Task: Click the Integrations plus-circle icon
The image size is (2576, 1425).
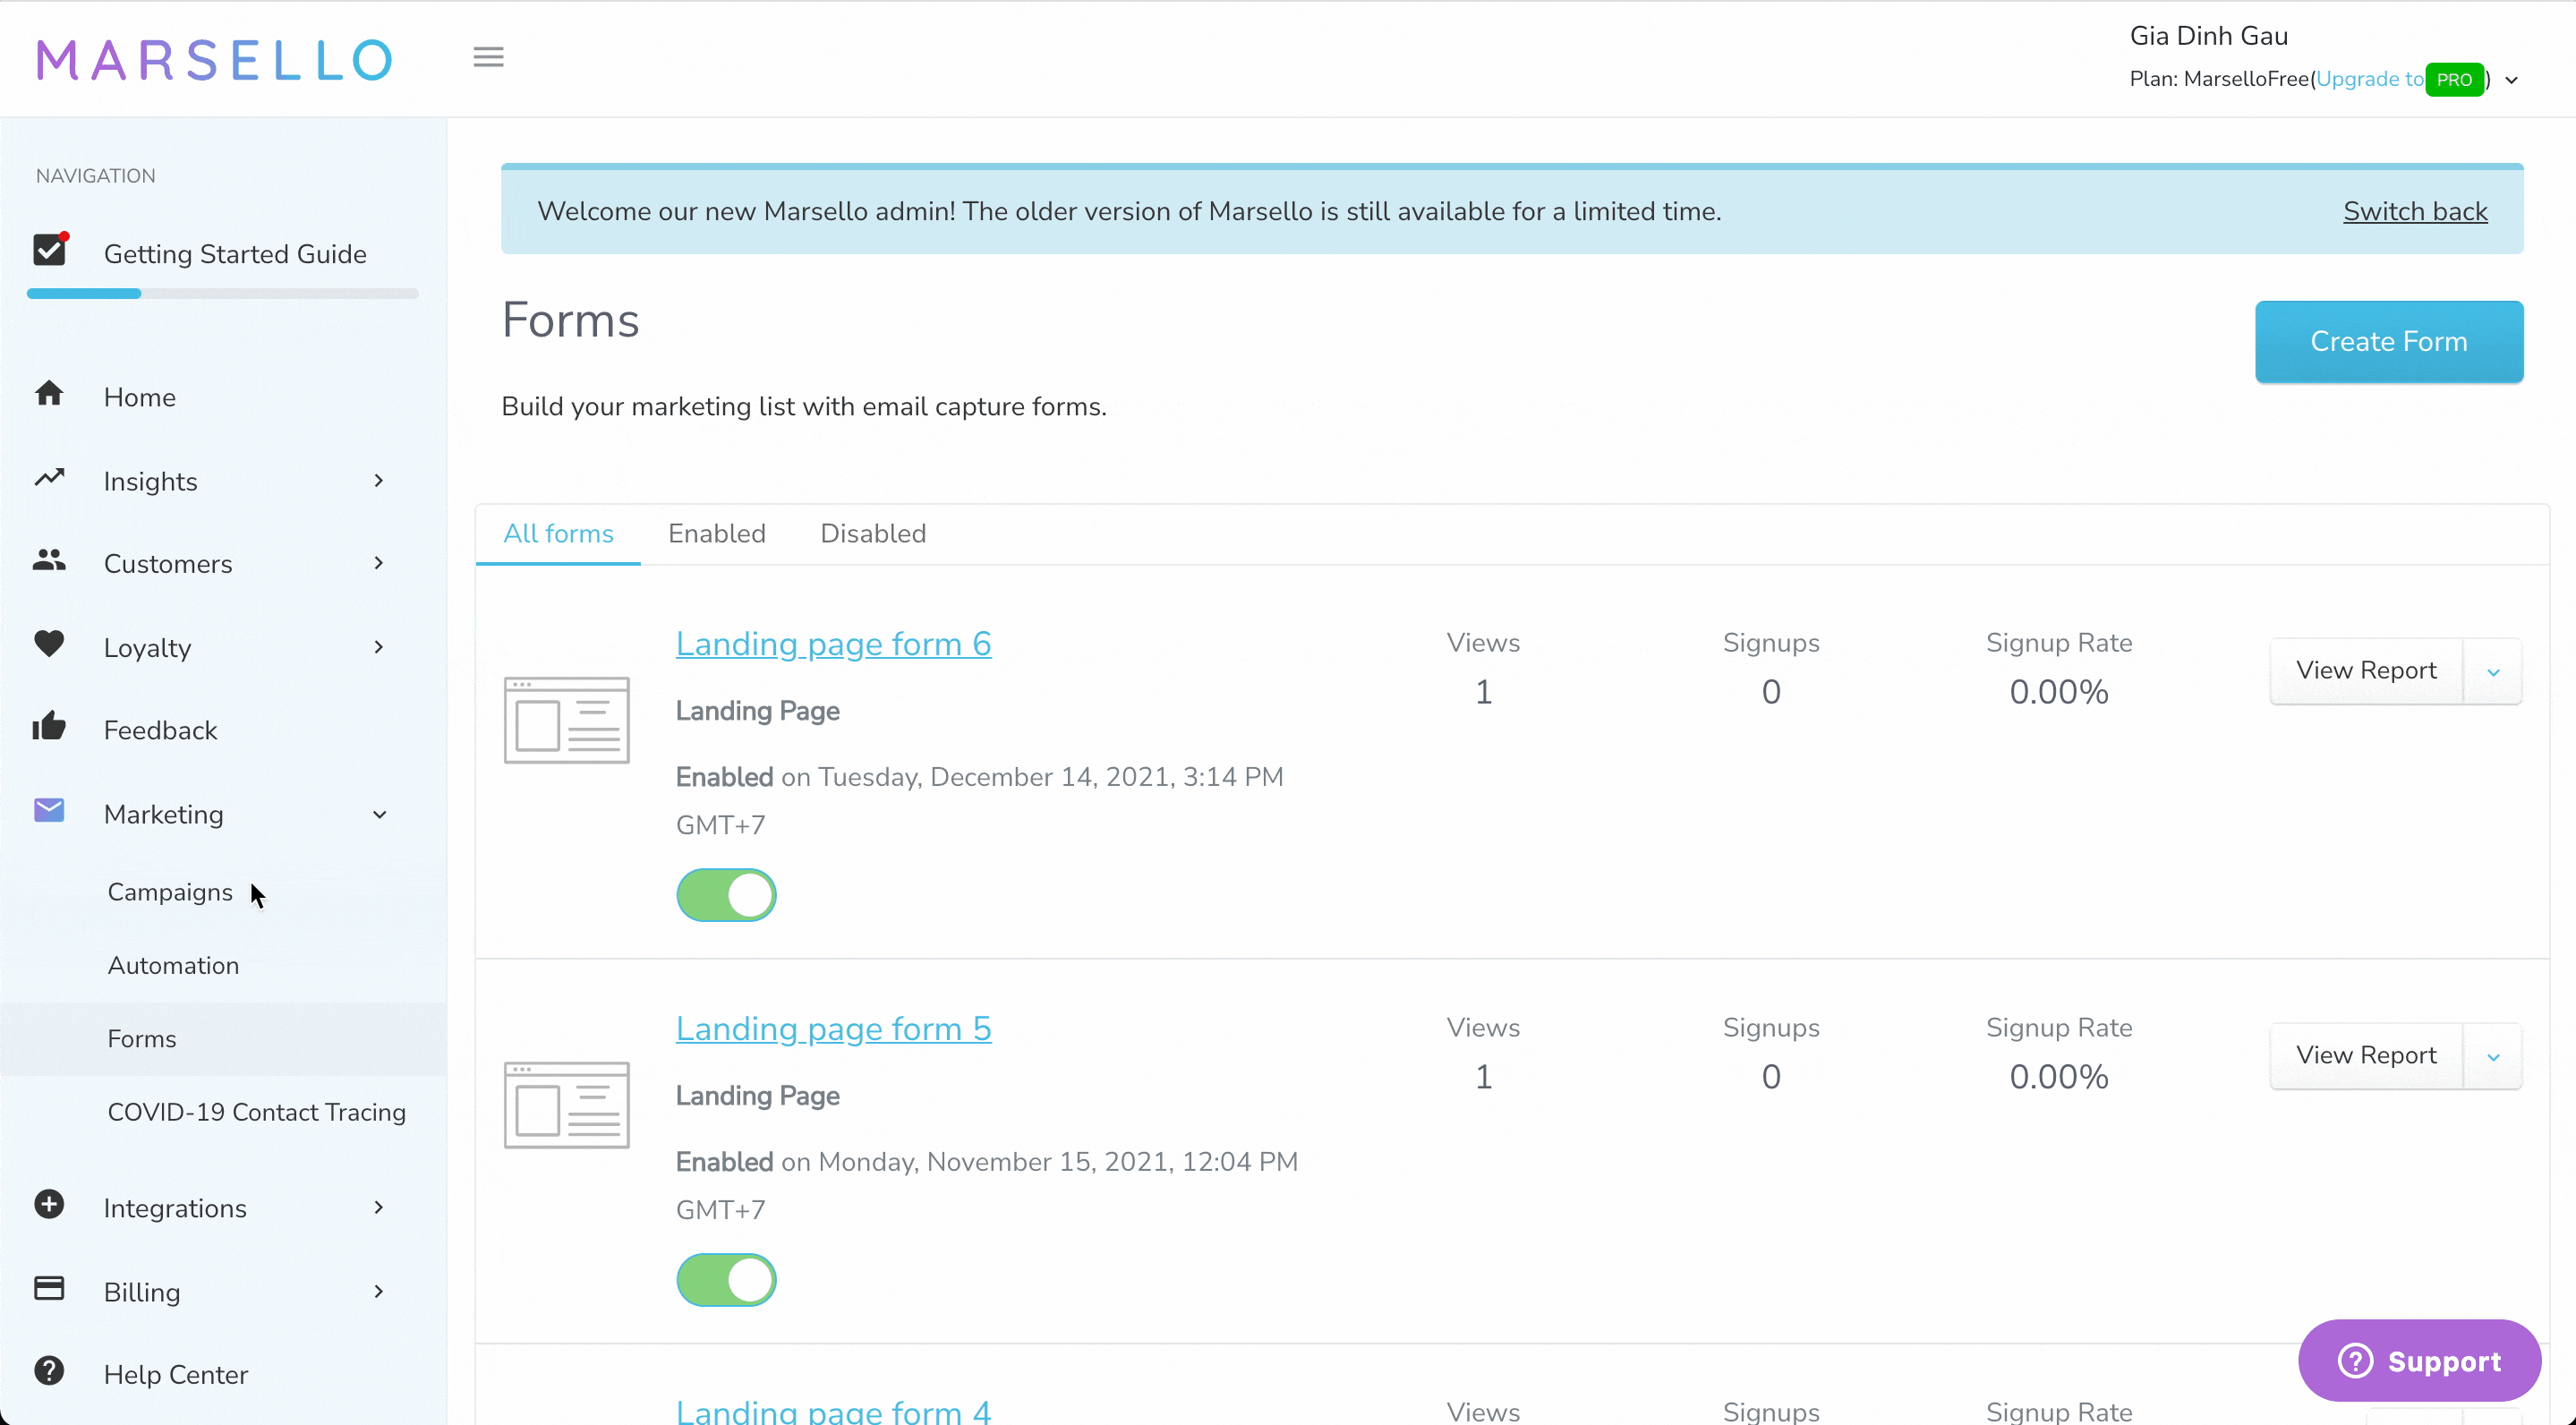Action: (49, 1205)
